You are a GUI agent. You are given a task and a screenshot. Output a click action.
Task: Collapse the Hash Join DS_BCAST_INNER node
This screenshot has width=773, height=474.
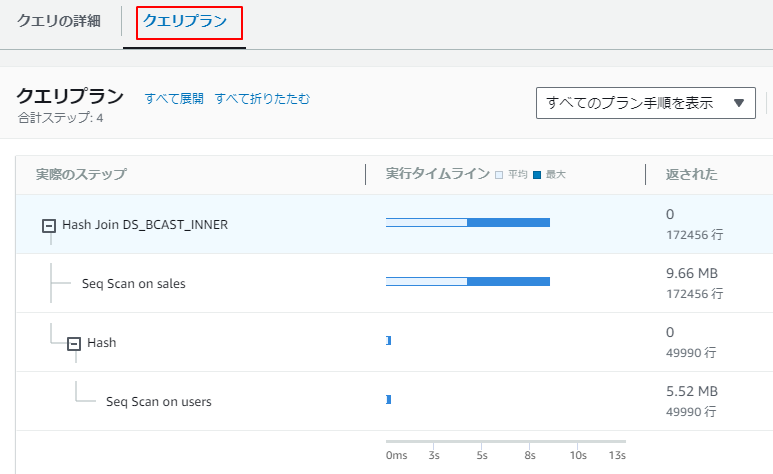click(49, 225)
